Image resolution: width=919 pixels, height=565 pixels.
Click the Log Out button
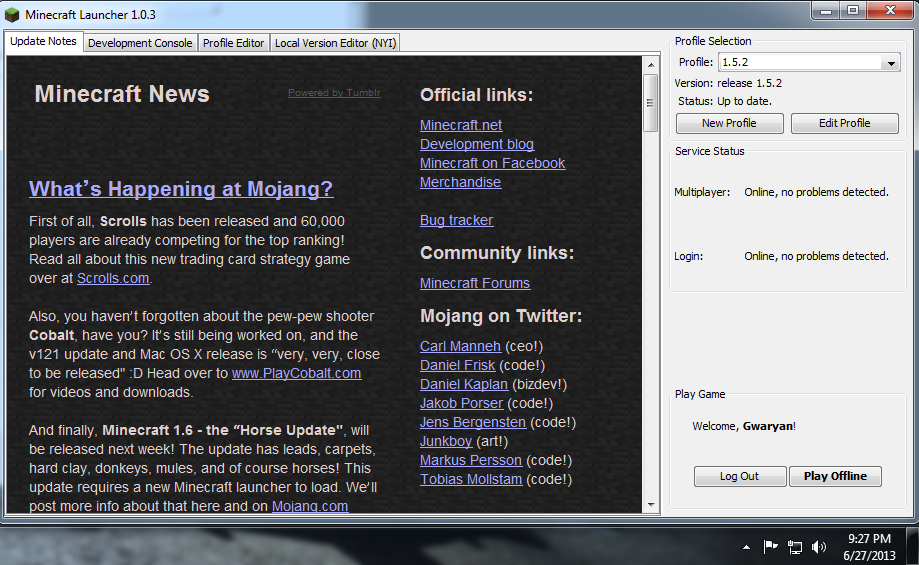tap(739, 476)
